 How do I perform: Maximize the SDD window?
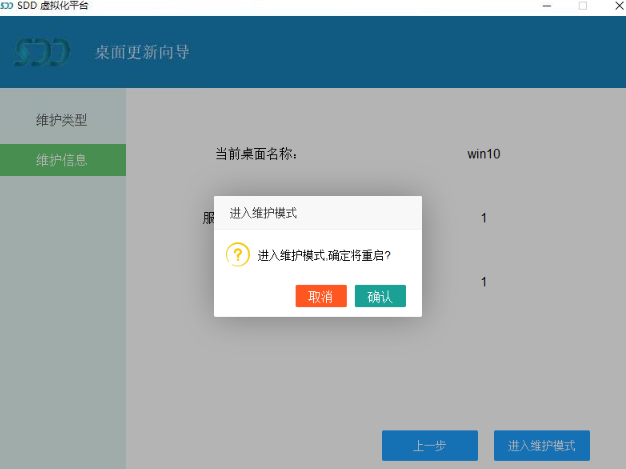(x=583, y=6)
